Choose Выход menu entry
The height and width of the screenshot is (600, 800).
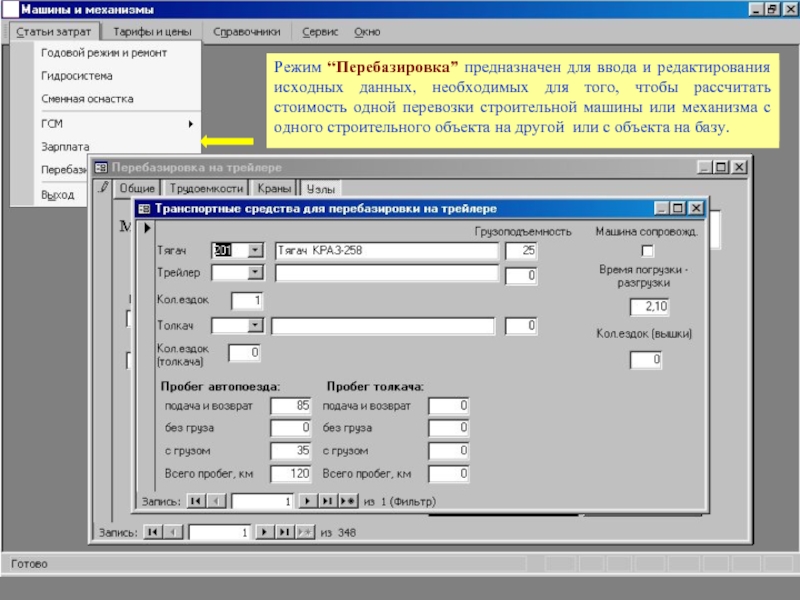[58, 195]
